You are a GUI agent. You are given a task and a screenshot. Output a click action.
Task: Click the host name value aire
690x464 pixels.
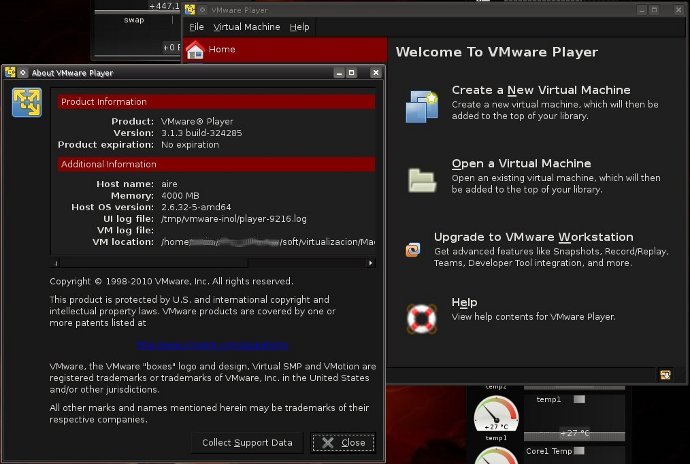point(169,184)
